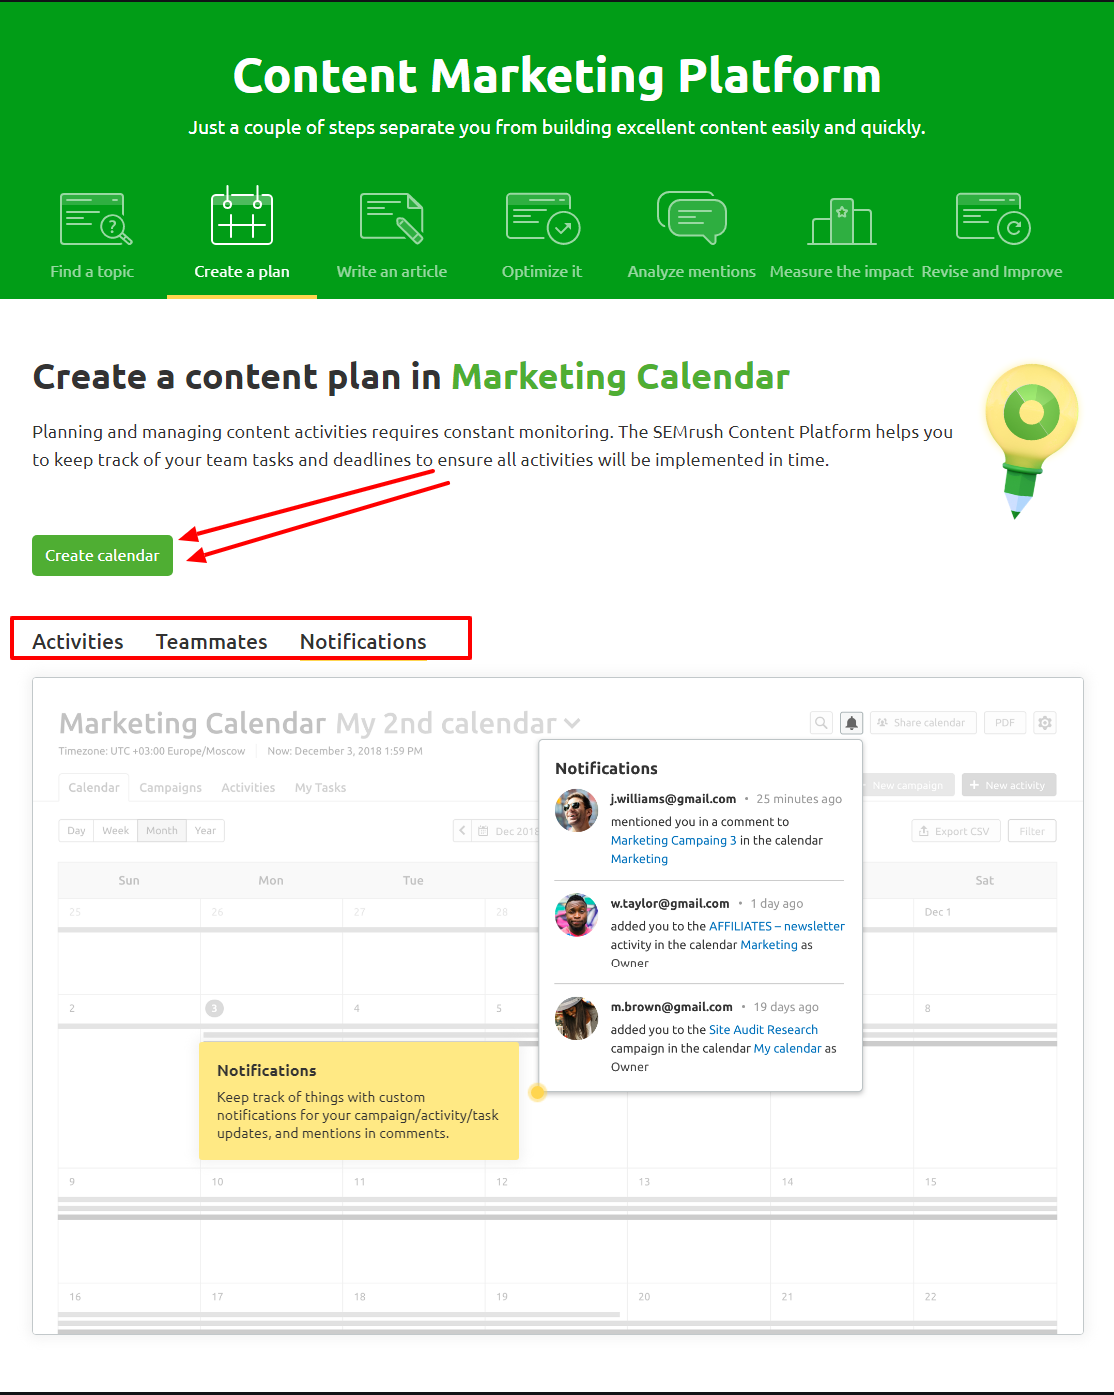Click the New activity button

click(x=1009, y=785)
